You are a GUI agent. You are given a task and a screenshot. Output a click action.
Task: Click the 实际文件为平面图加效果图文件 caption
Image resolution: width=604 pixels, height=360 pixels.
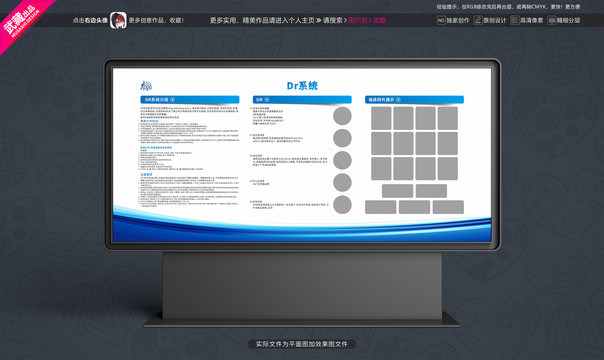click(x=302, y=344)
